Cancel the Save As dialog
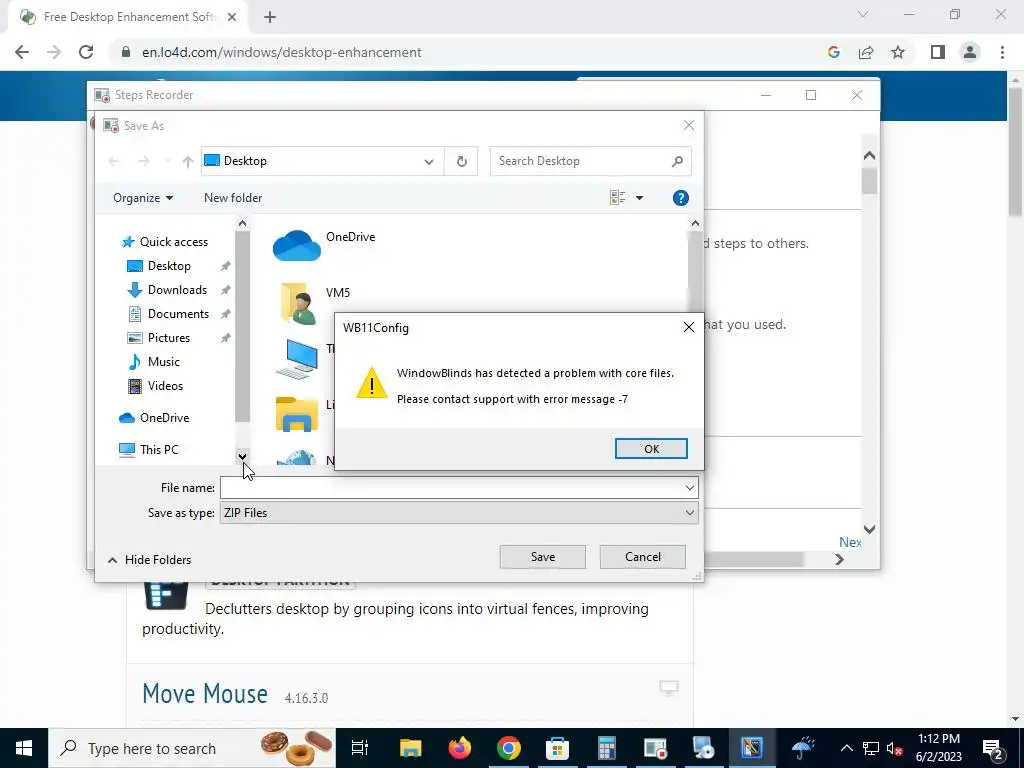 coord(642,556)
